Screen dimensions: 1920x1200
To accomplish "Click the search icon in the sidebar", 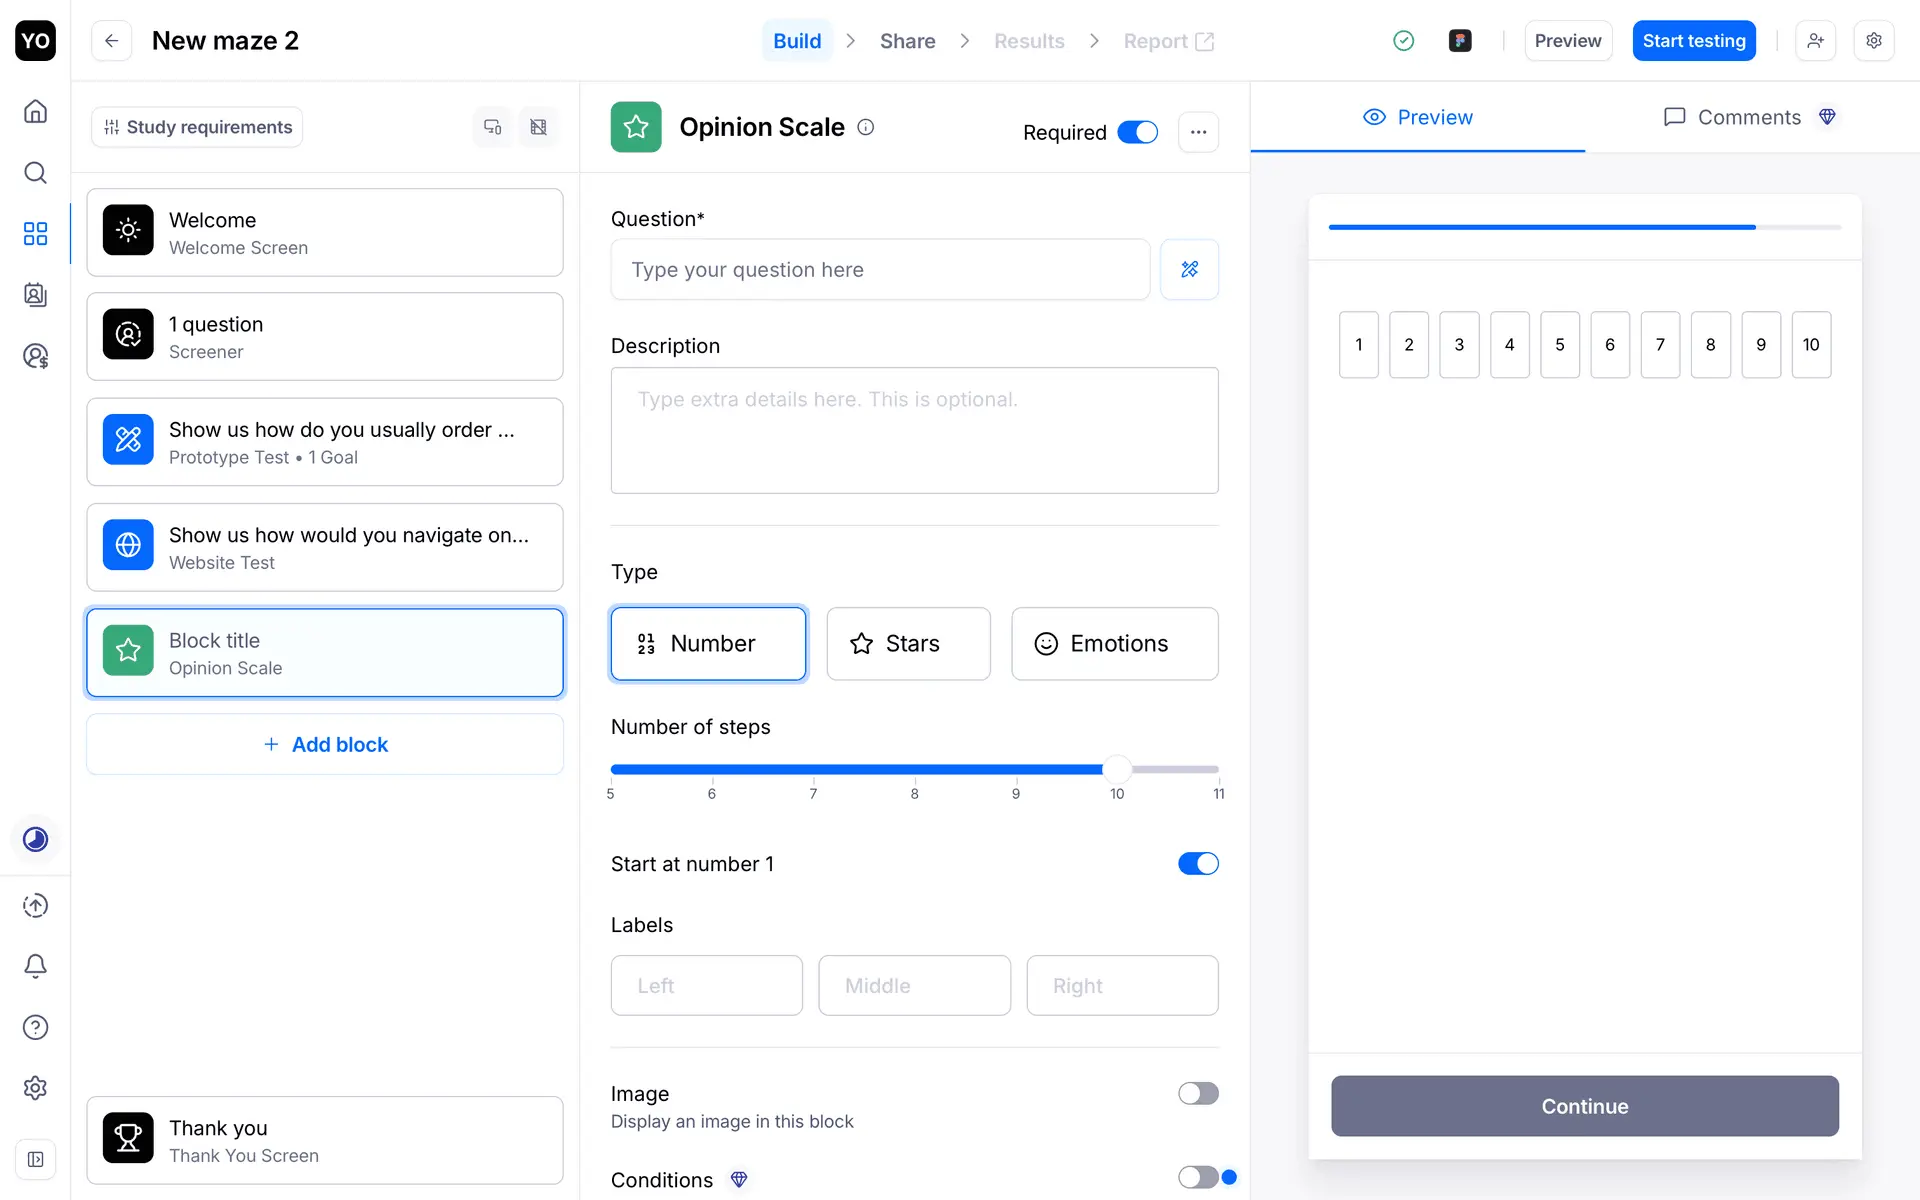I will [35, 173].
